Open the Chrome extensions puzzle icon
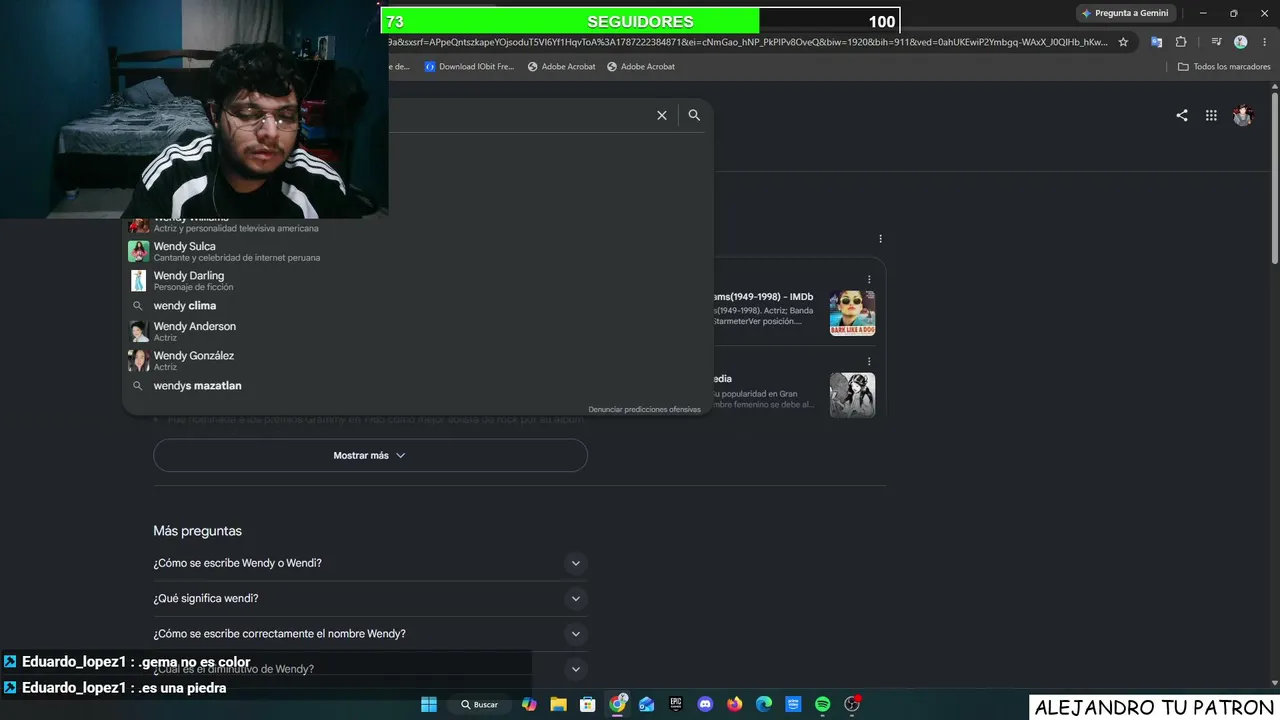 (1181, 42)
